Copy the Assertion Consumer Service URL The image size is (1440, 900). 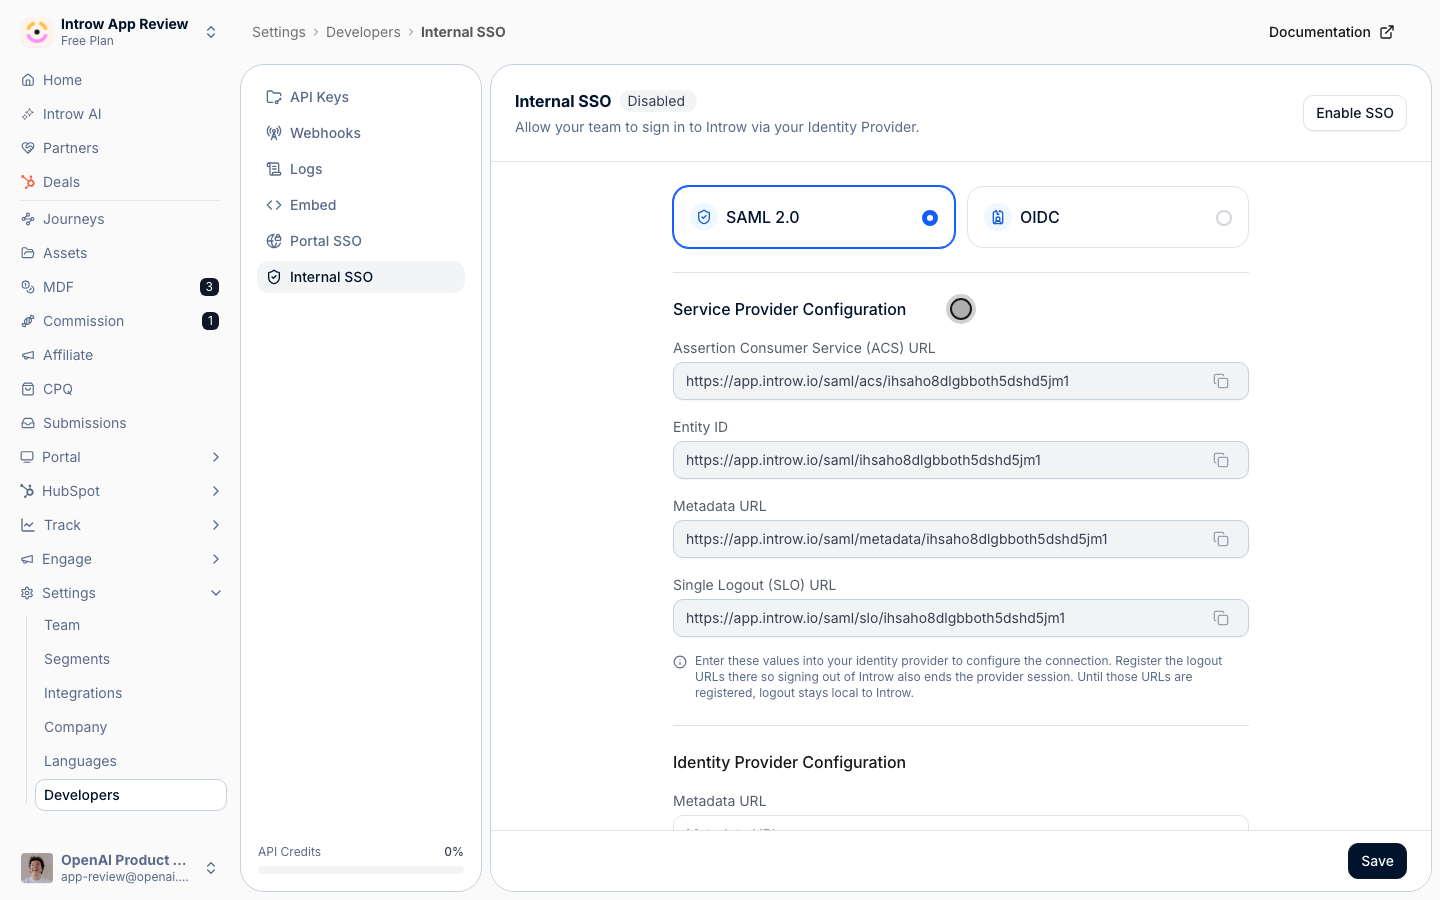1221,381
